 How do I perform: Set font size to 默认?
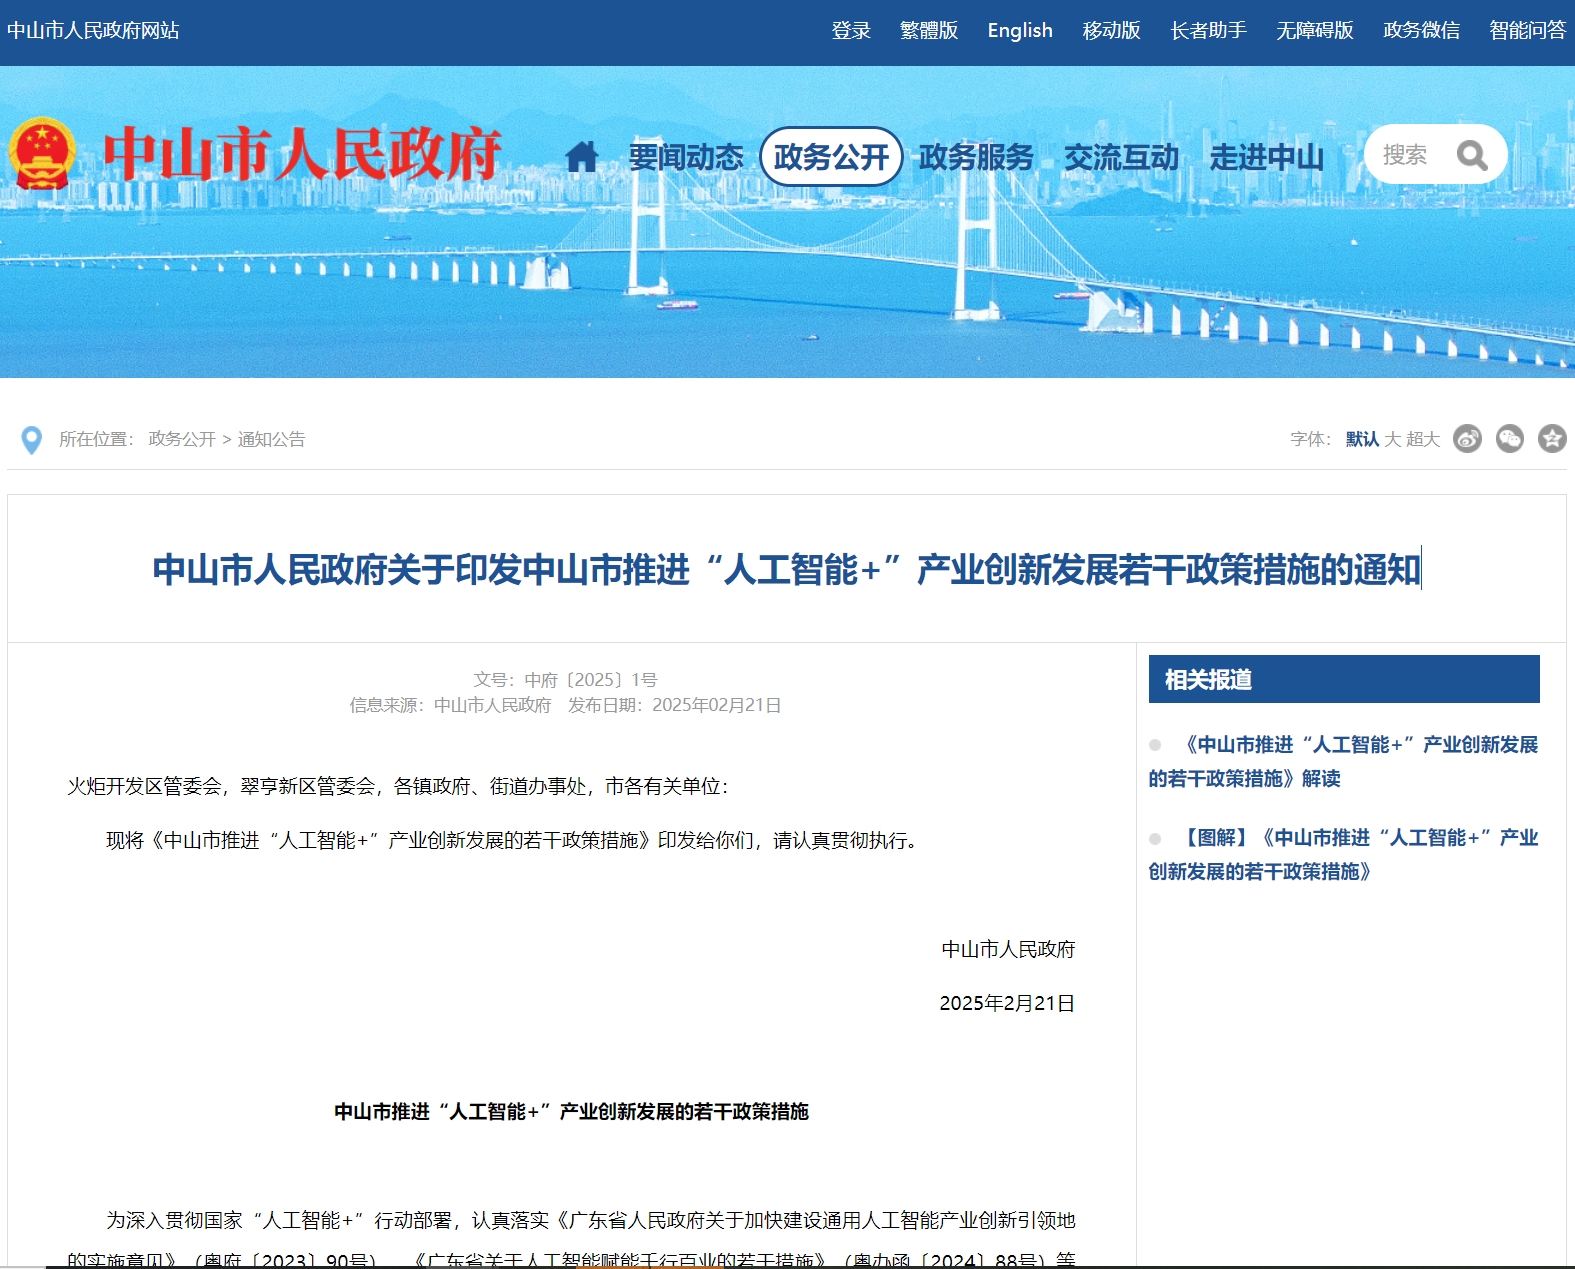pyautogui.click(x=1361, y=439)
